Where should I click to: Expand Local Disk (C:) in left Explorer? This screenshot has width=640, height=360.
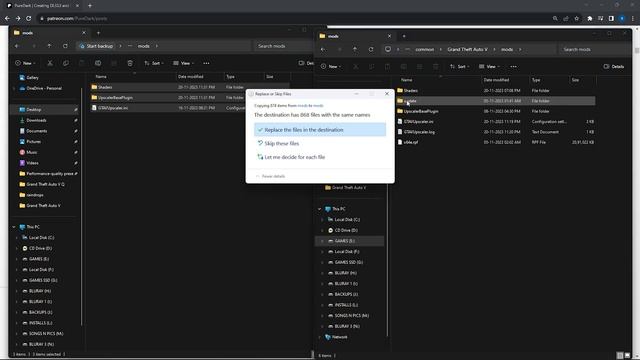tap(17, 238)
